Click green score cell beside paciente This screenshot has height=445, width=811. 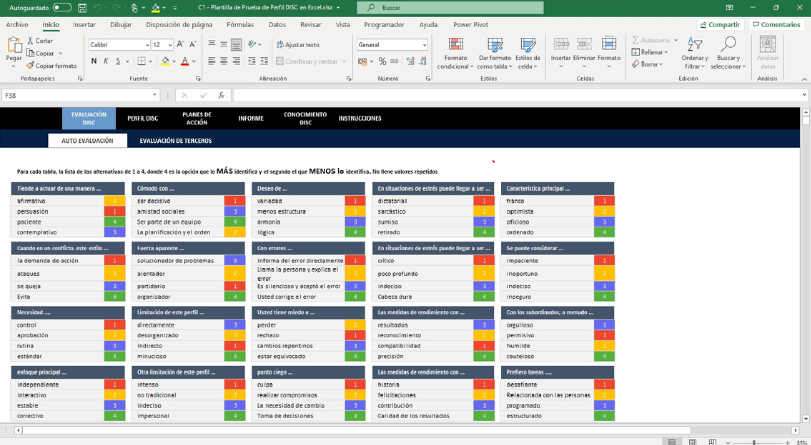coord(114,221)
